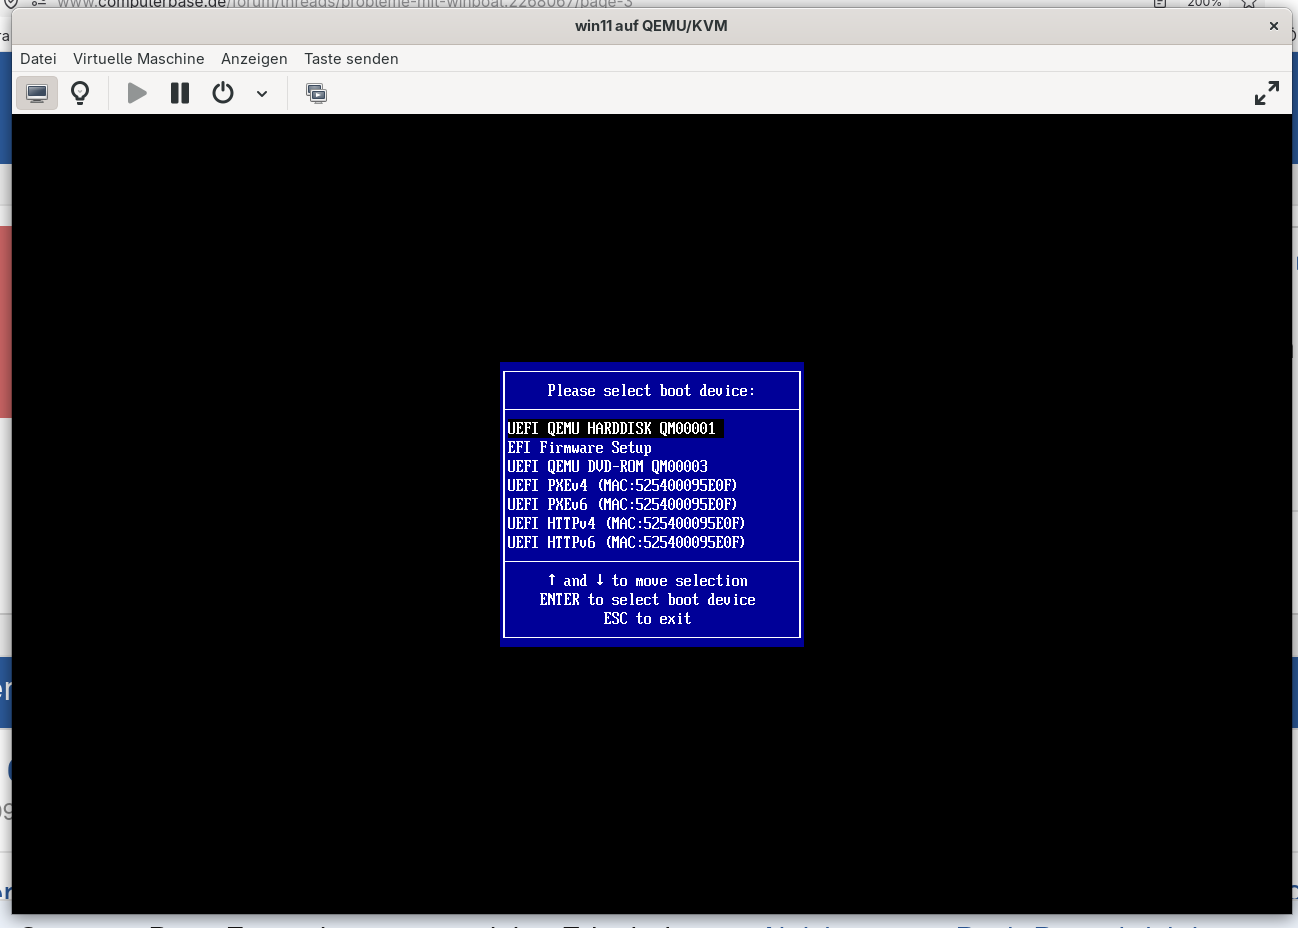Expand the power options dropdown arrow
Image resolution: width=1298 pixels, height=928 pixels.
click(262, 93)
